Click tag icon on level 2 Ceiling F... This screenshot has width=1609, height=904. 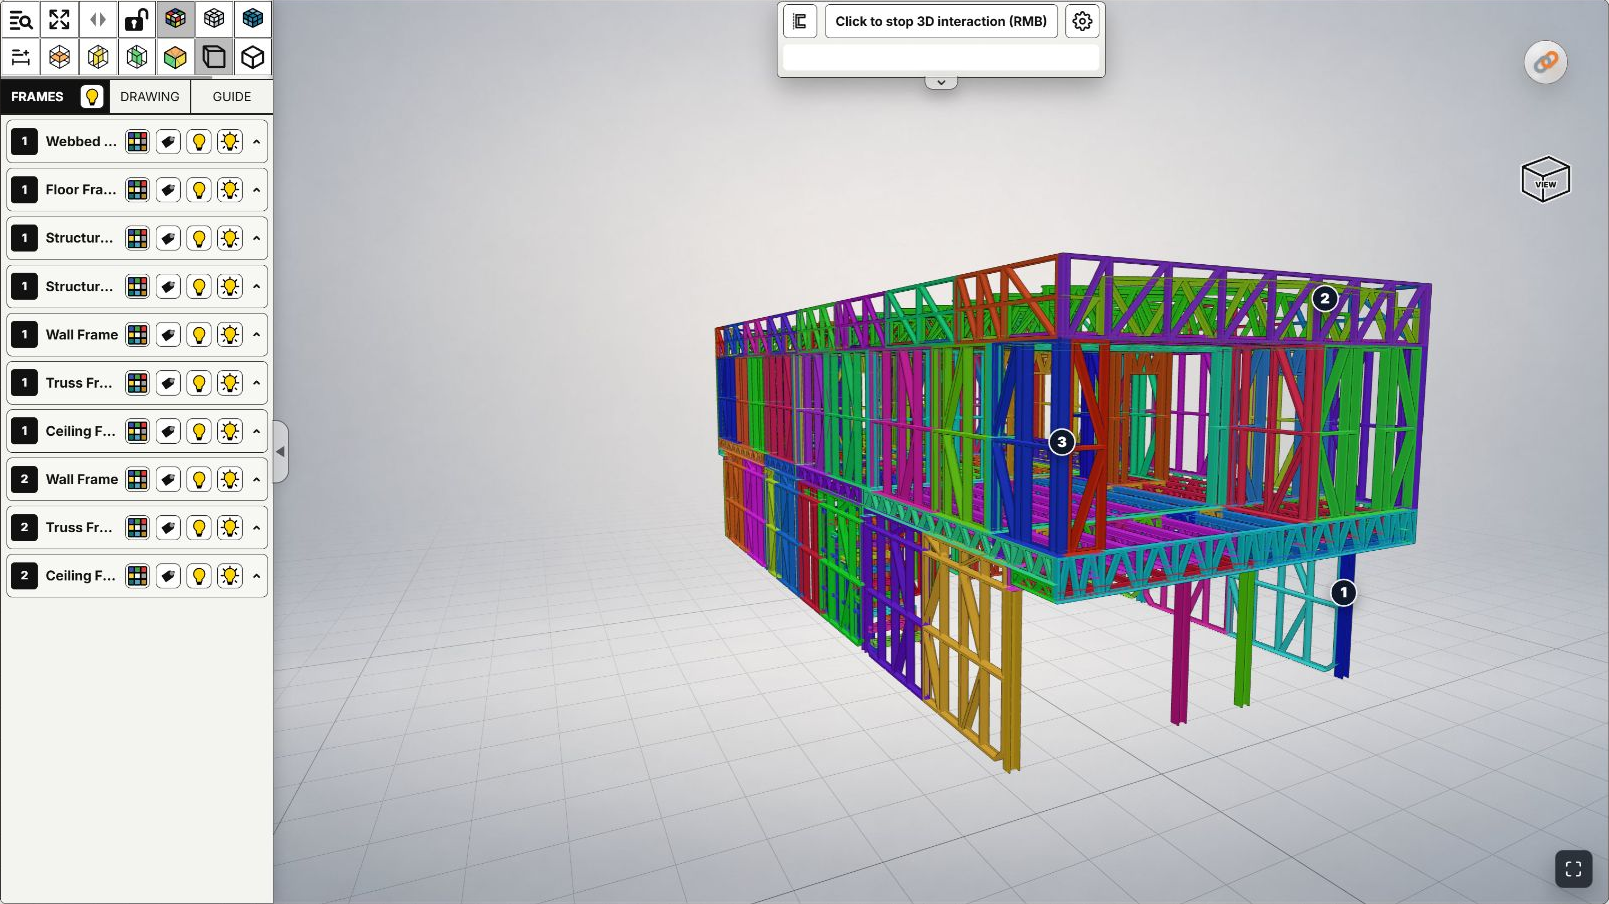click(x=169, y=576)
